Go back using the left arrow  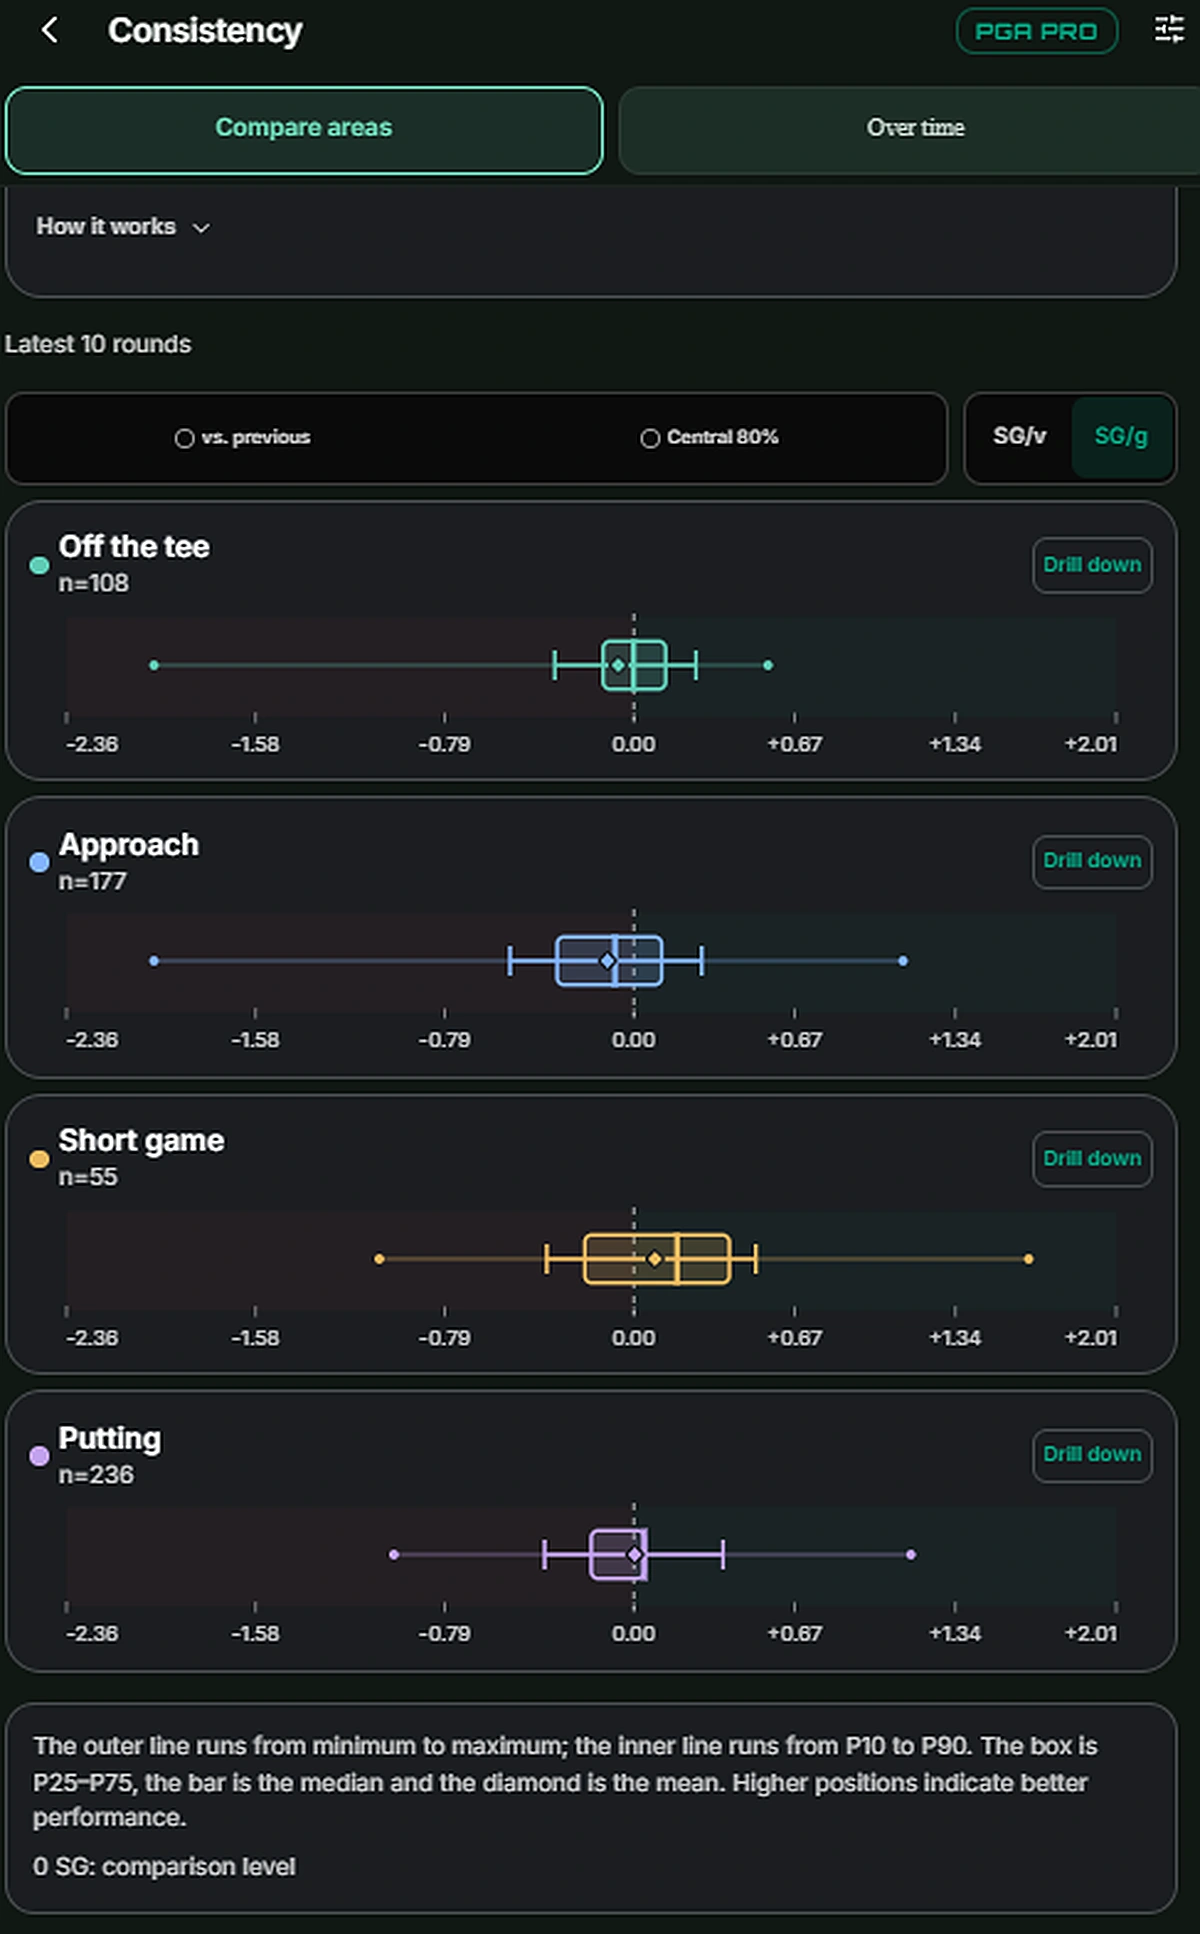(x=49, y=30)
